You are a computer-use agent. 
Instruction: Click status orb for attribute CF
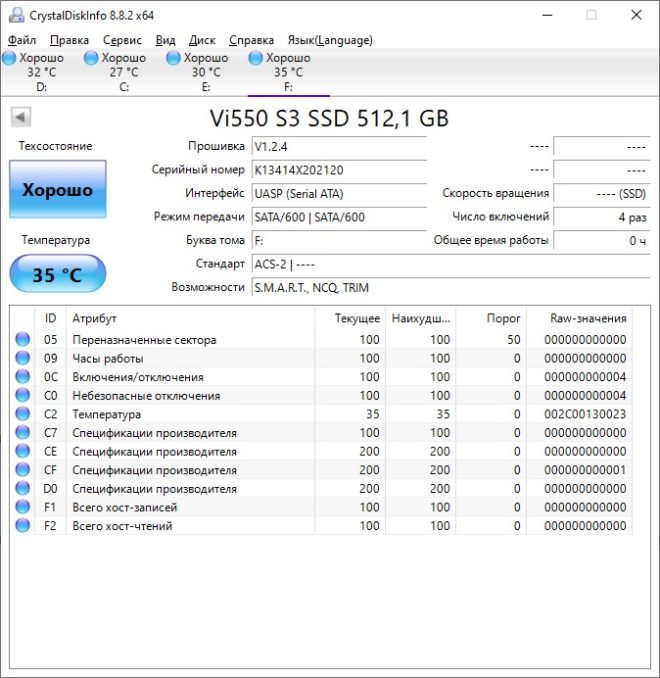tap(22, 469)
